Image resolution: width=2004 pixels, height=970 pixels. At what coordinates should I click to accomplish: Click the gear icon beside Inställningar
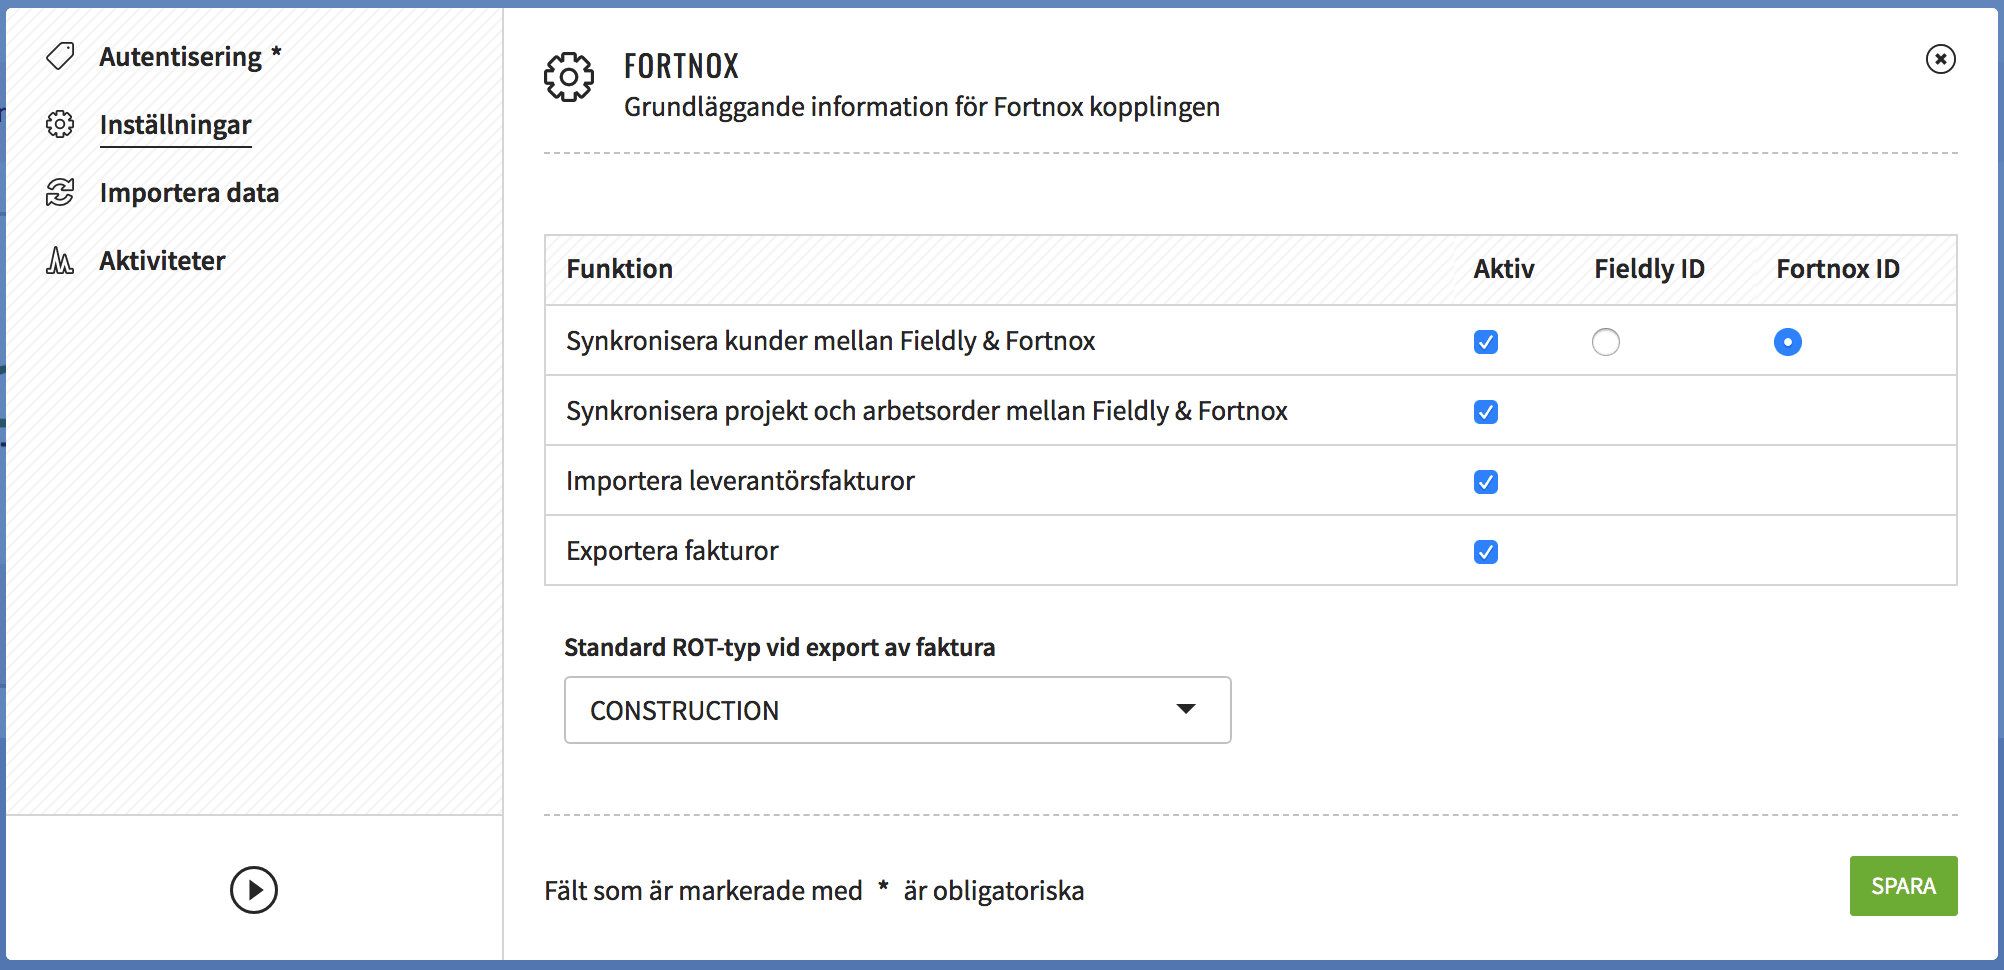60,124
